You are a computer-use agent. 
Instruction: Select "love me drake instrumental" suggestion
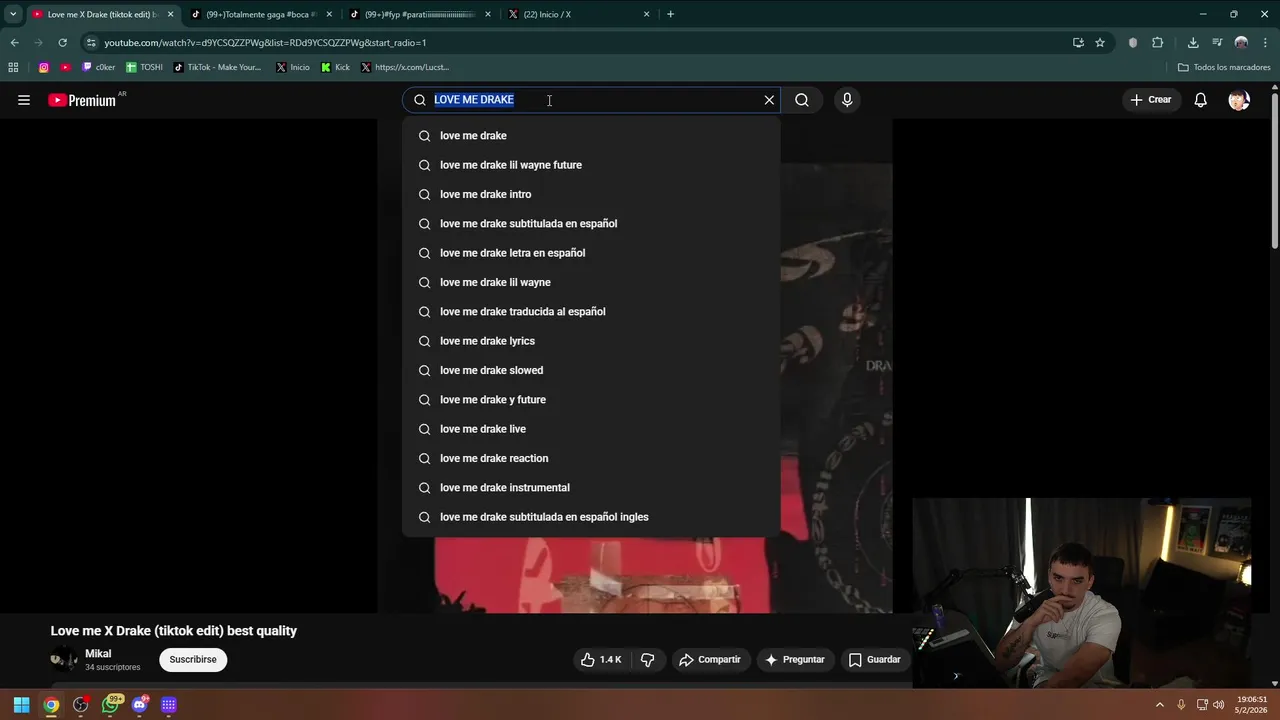pyautogui.click(x=591, y=488)
